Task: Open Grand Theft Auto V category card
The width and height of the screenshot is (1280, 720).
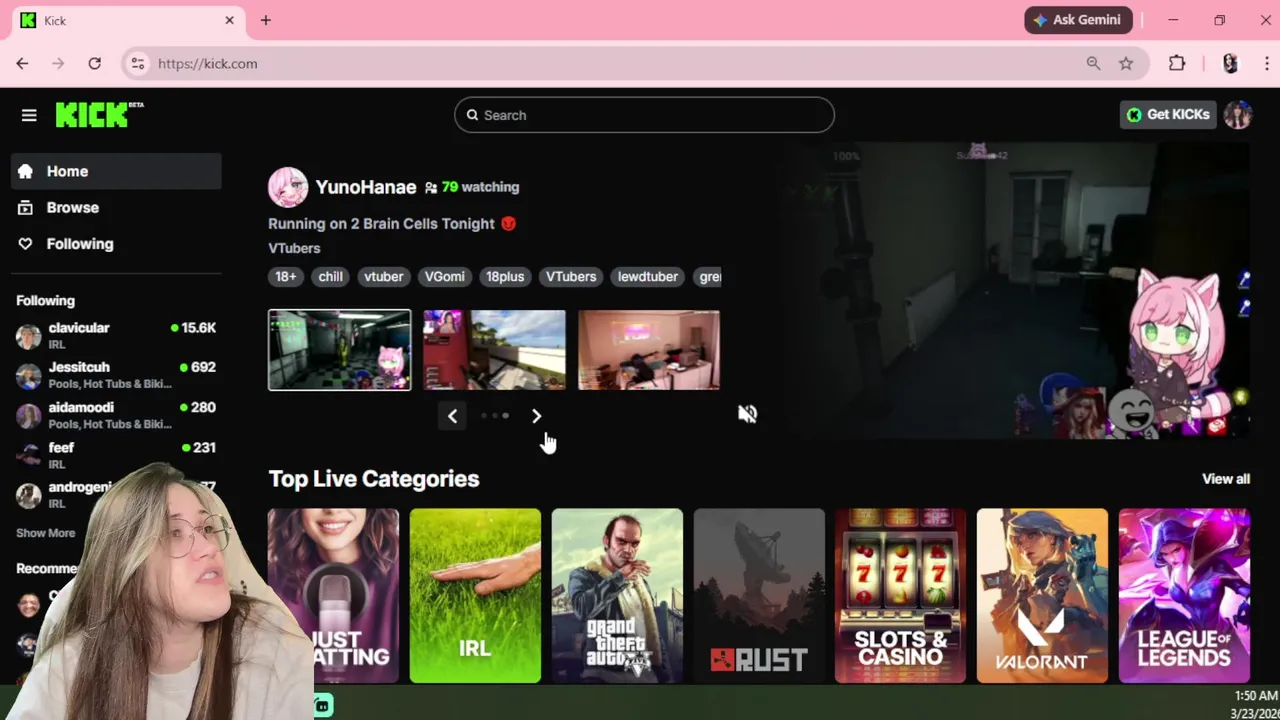Action: point(617,596)
